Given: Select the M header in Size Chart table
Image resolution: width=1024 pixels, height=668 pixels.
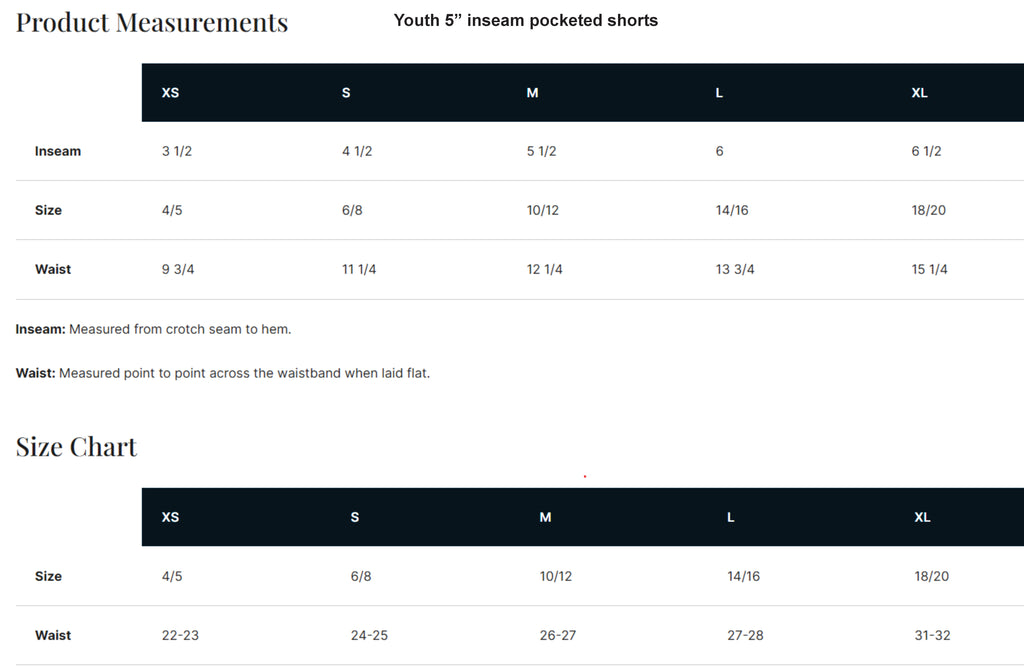Looking at the screenshot, I should (545, 517).
